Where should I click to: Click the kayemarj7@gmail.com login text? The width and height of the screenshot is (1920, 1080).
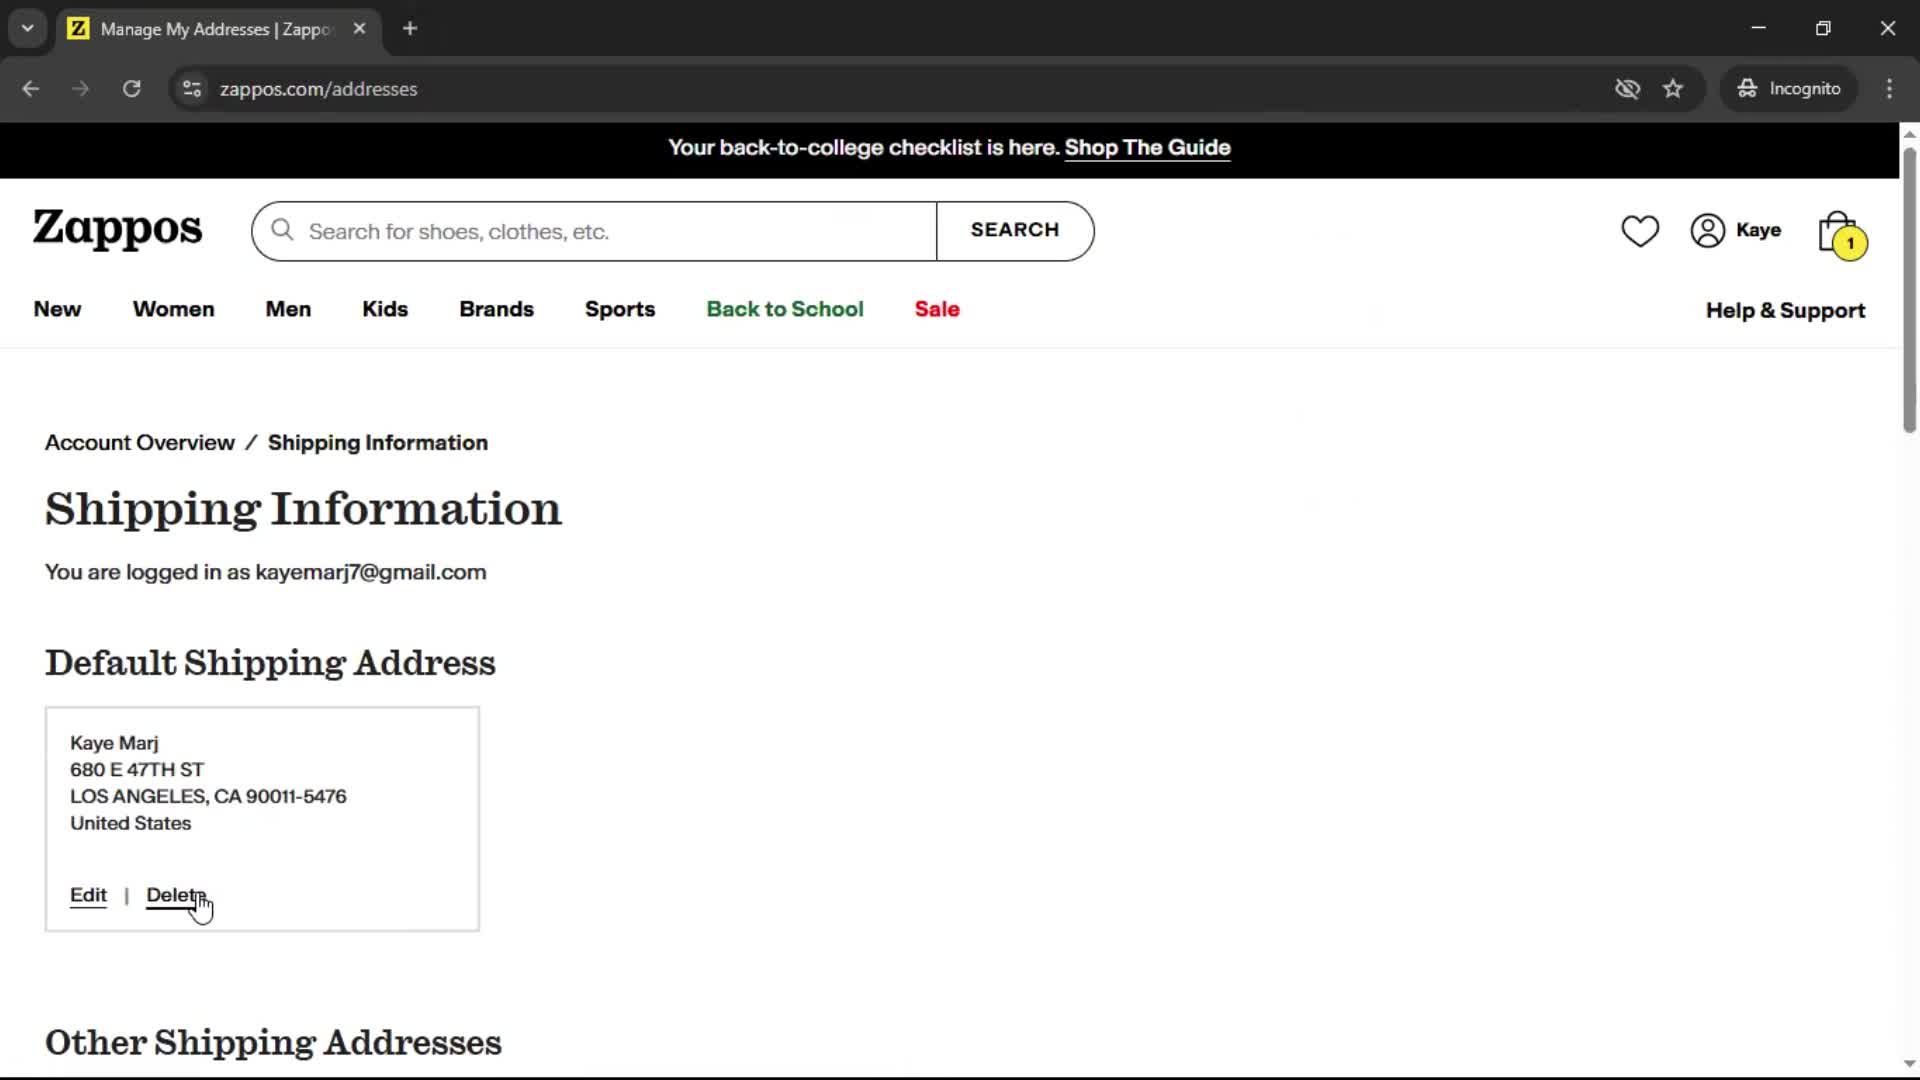click(371, 572)
